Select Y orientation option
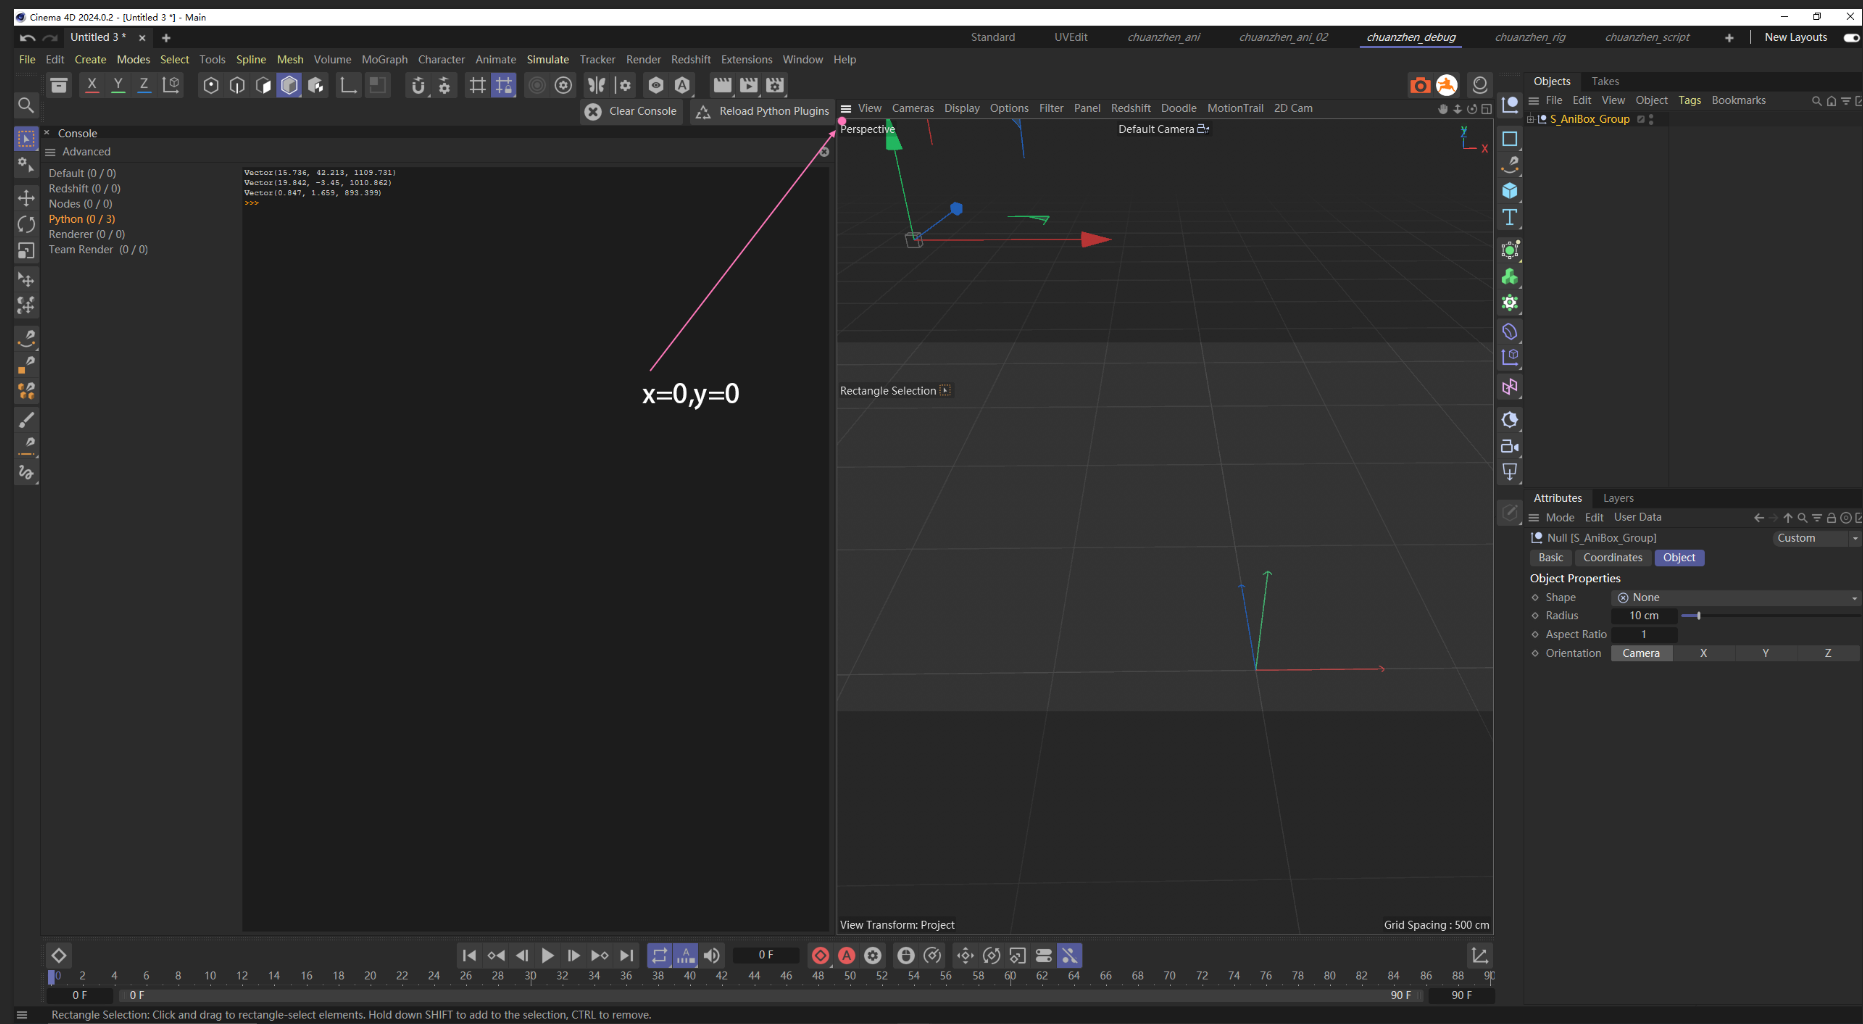This screenshot has width=1863, height=1024. pos(1766,653)
